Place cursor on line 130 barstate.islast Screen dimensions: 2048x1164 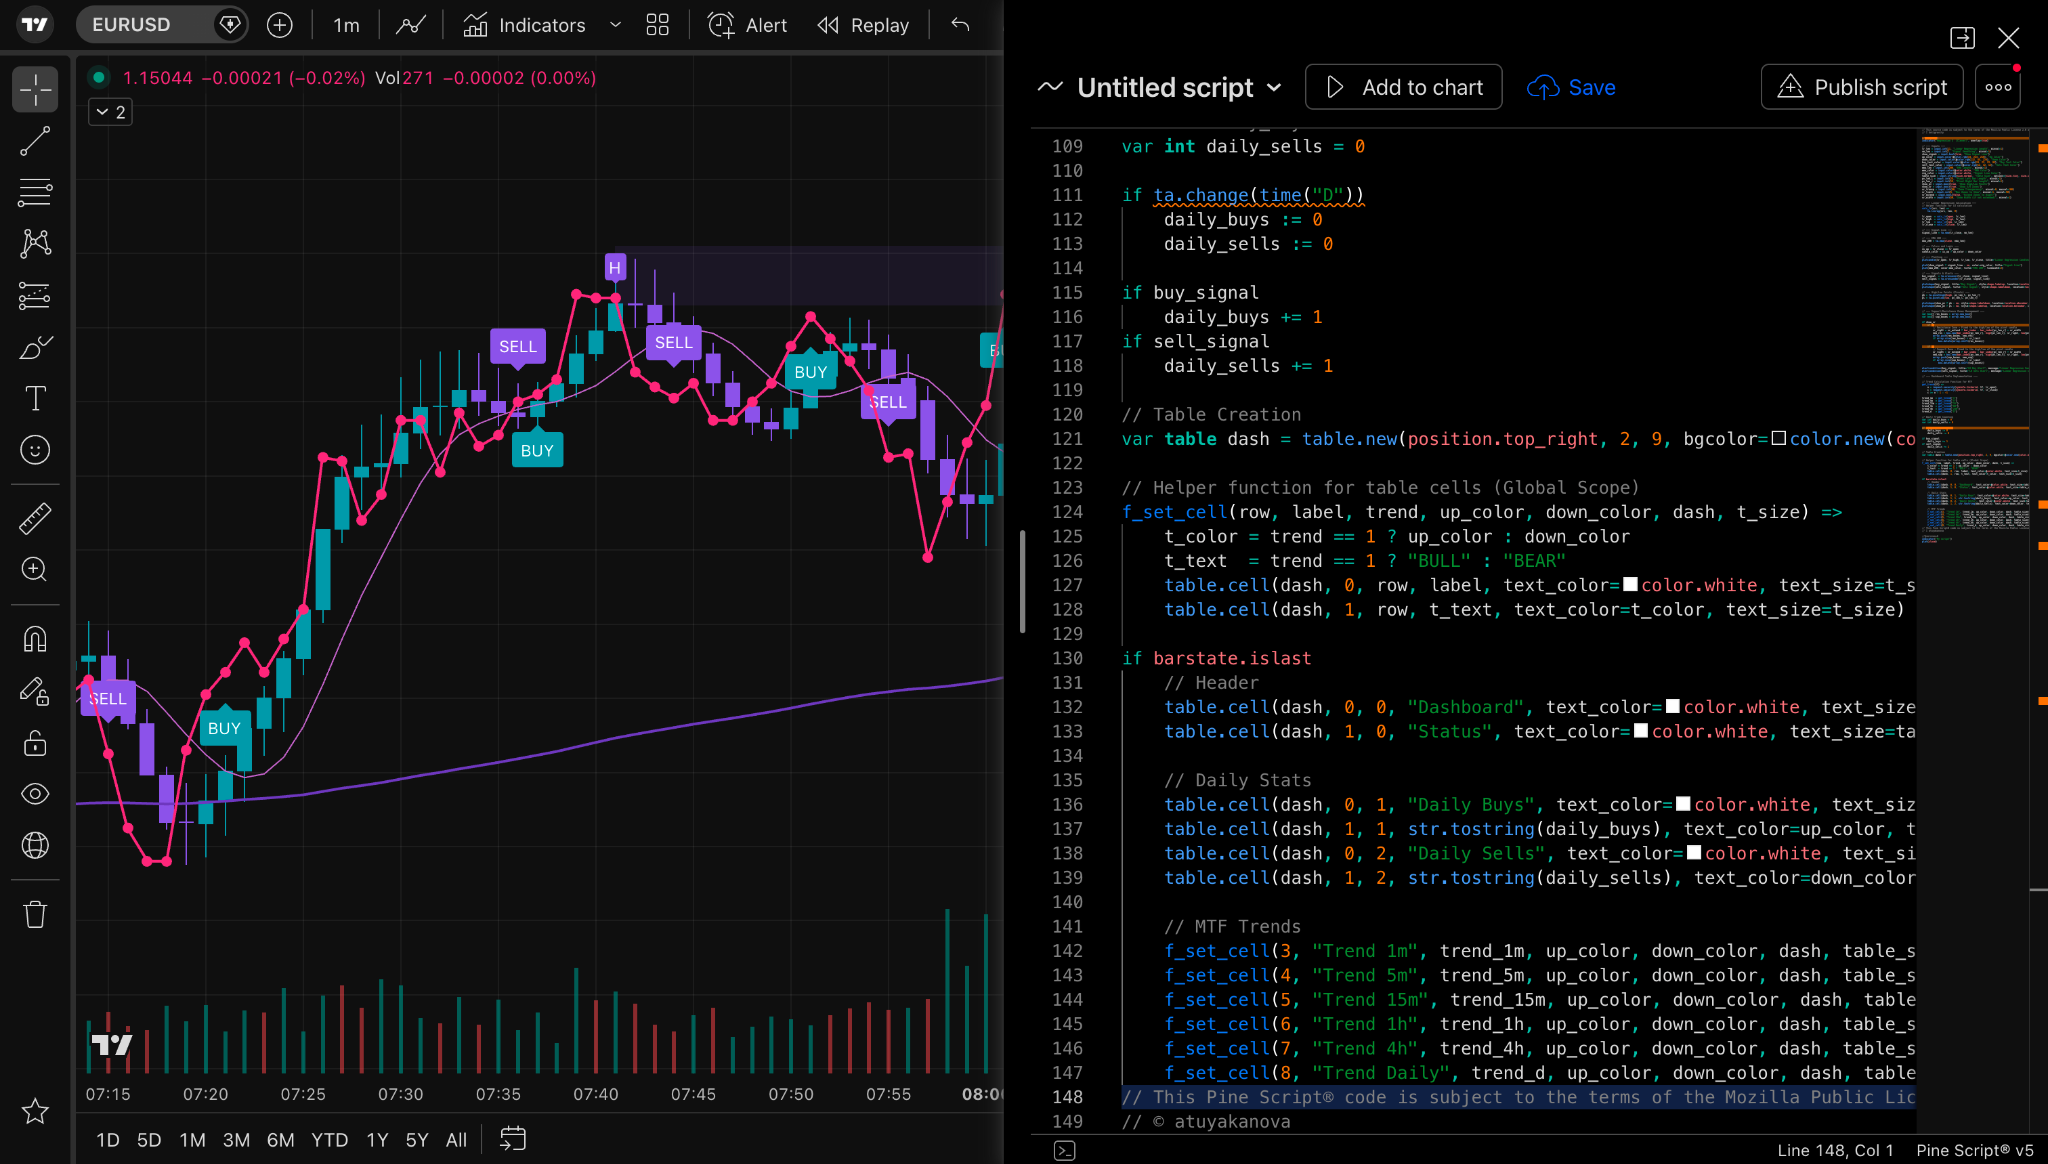(1231, 658)
